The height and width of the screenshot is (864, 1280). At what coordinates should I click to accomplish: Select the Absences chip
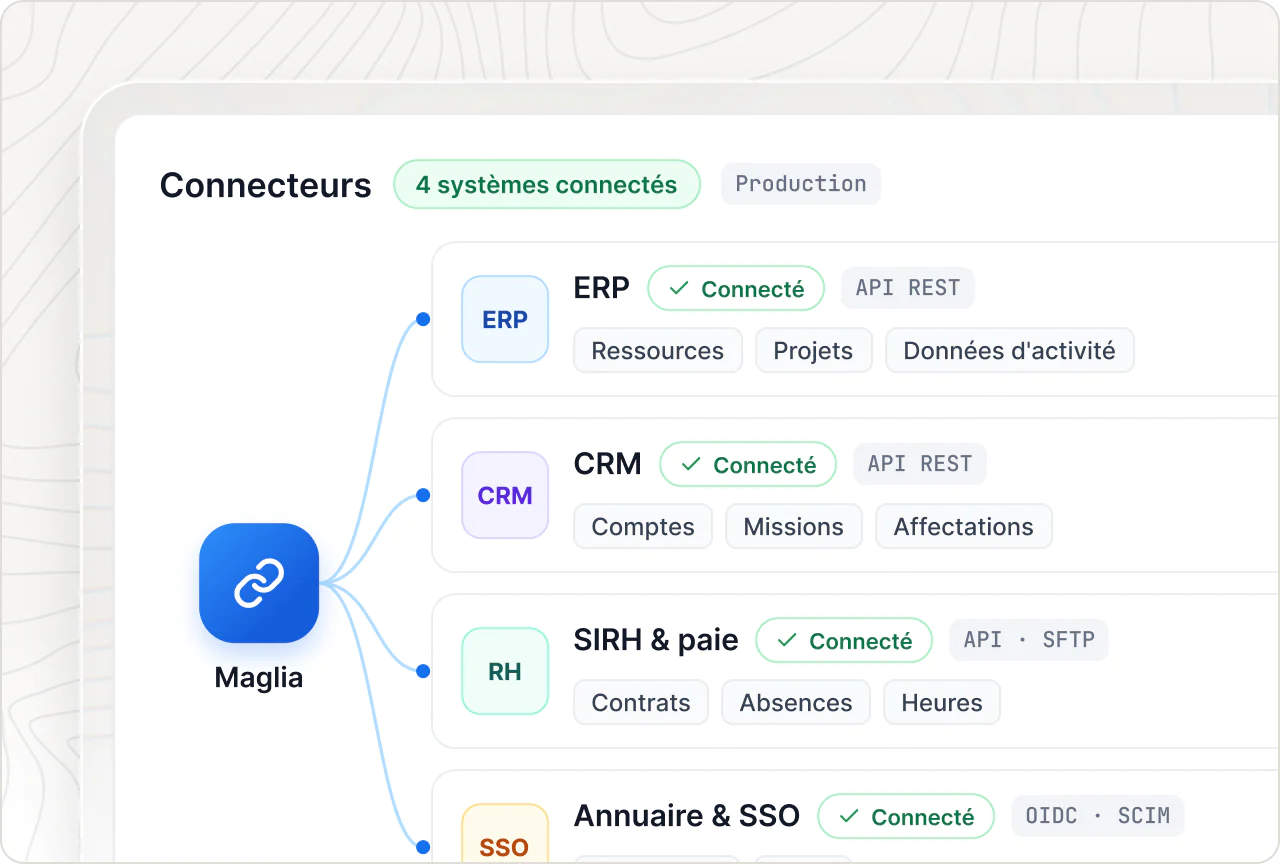(796, 703)
